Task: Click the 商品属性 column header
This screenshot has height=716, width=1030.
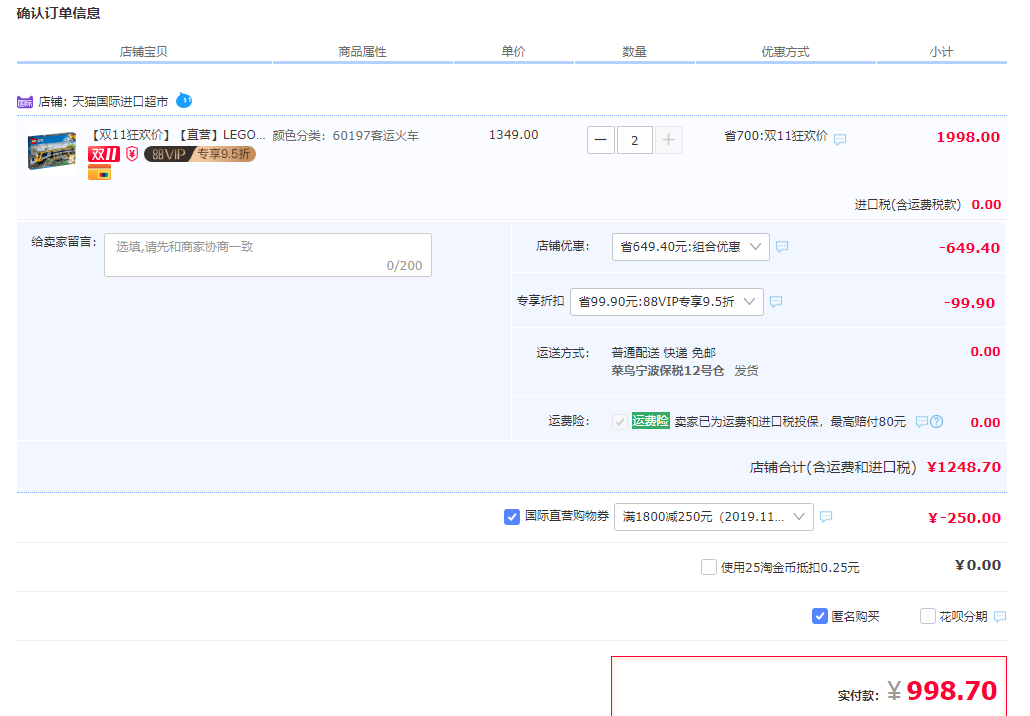Action: pos(363,52)
